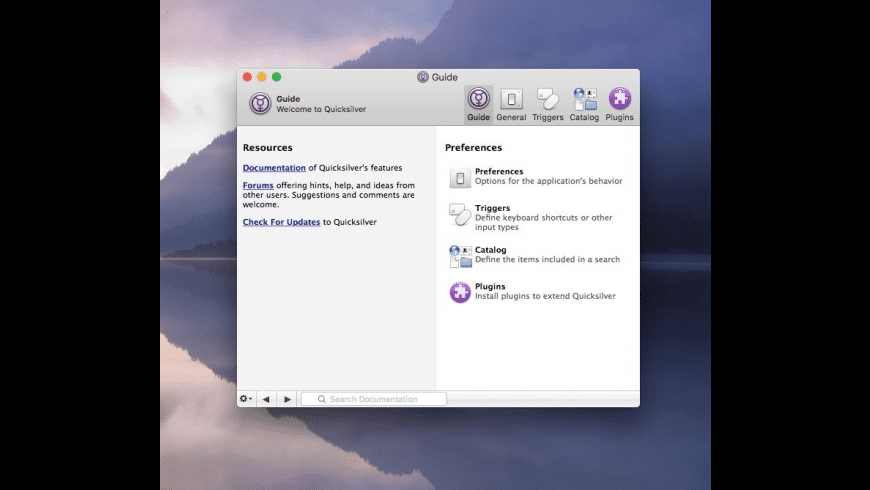Minimize the Guide window

pos(262,77)
